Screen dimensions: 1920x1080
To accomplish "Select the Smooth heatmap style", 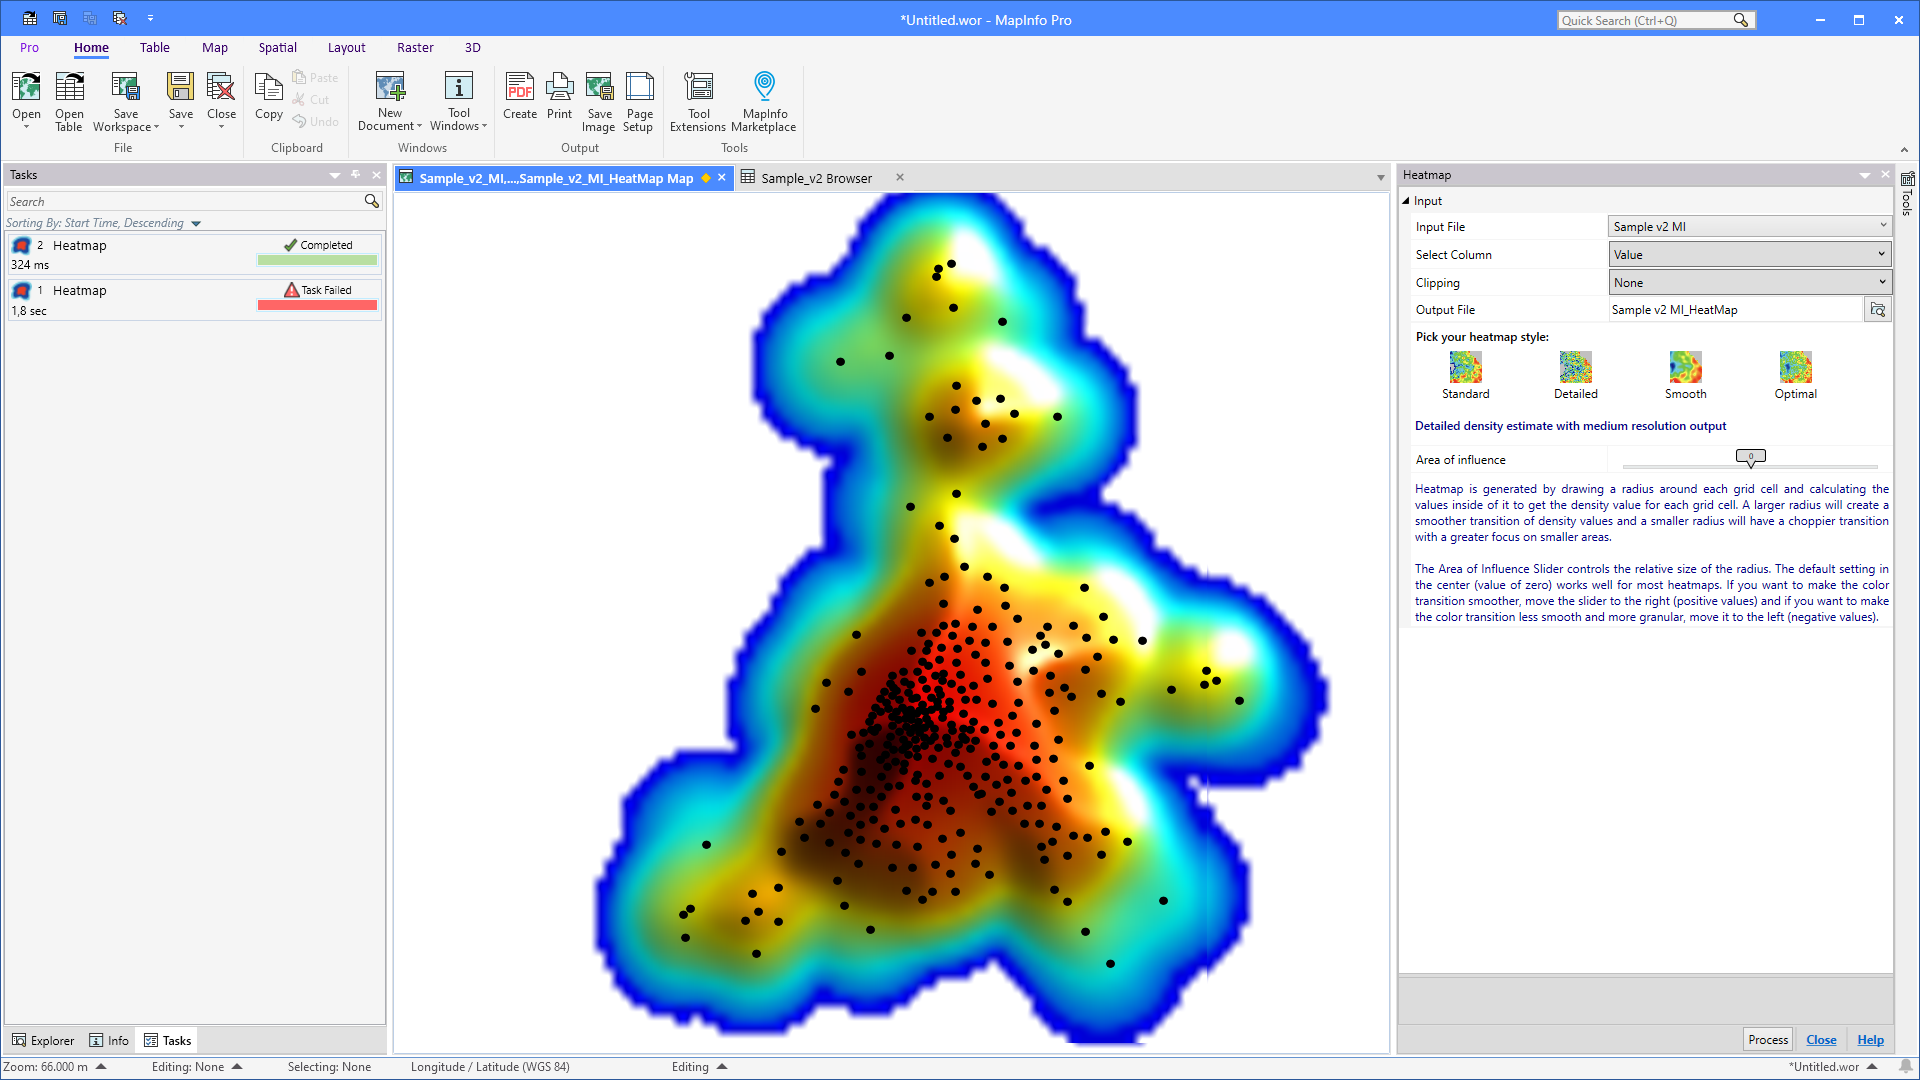I will 1685,368.
